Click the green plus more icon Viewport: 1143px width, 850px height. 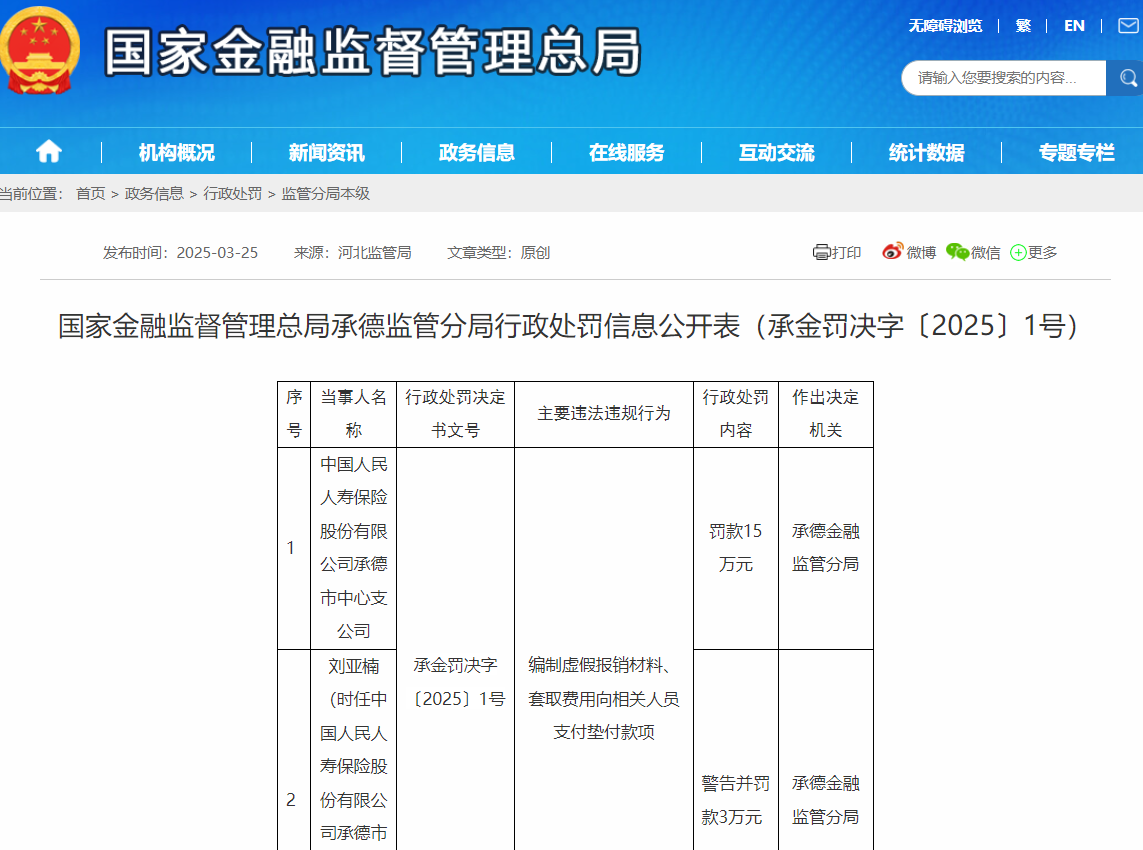[x=1018, y=252]
